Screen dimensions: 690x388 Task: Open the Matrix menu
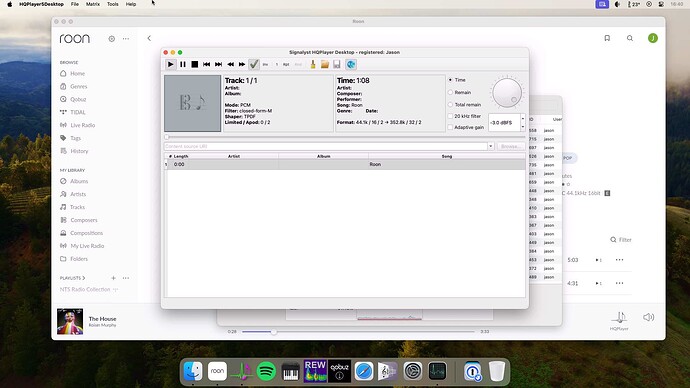[92, 4]
